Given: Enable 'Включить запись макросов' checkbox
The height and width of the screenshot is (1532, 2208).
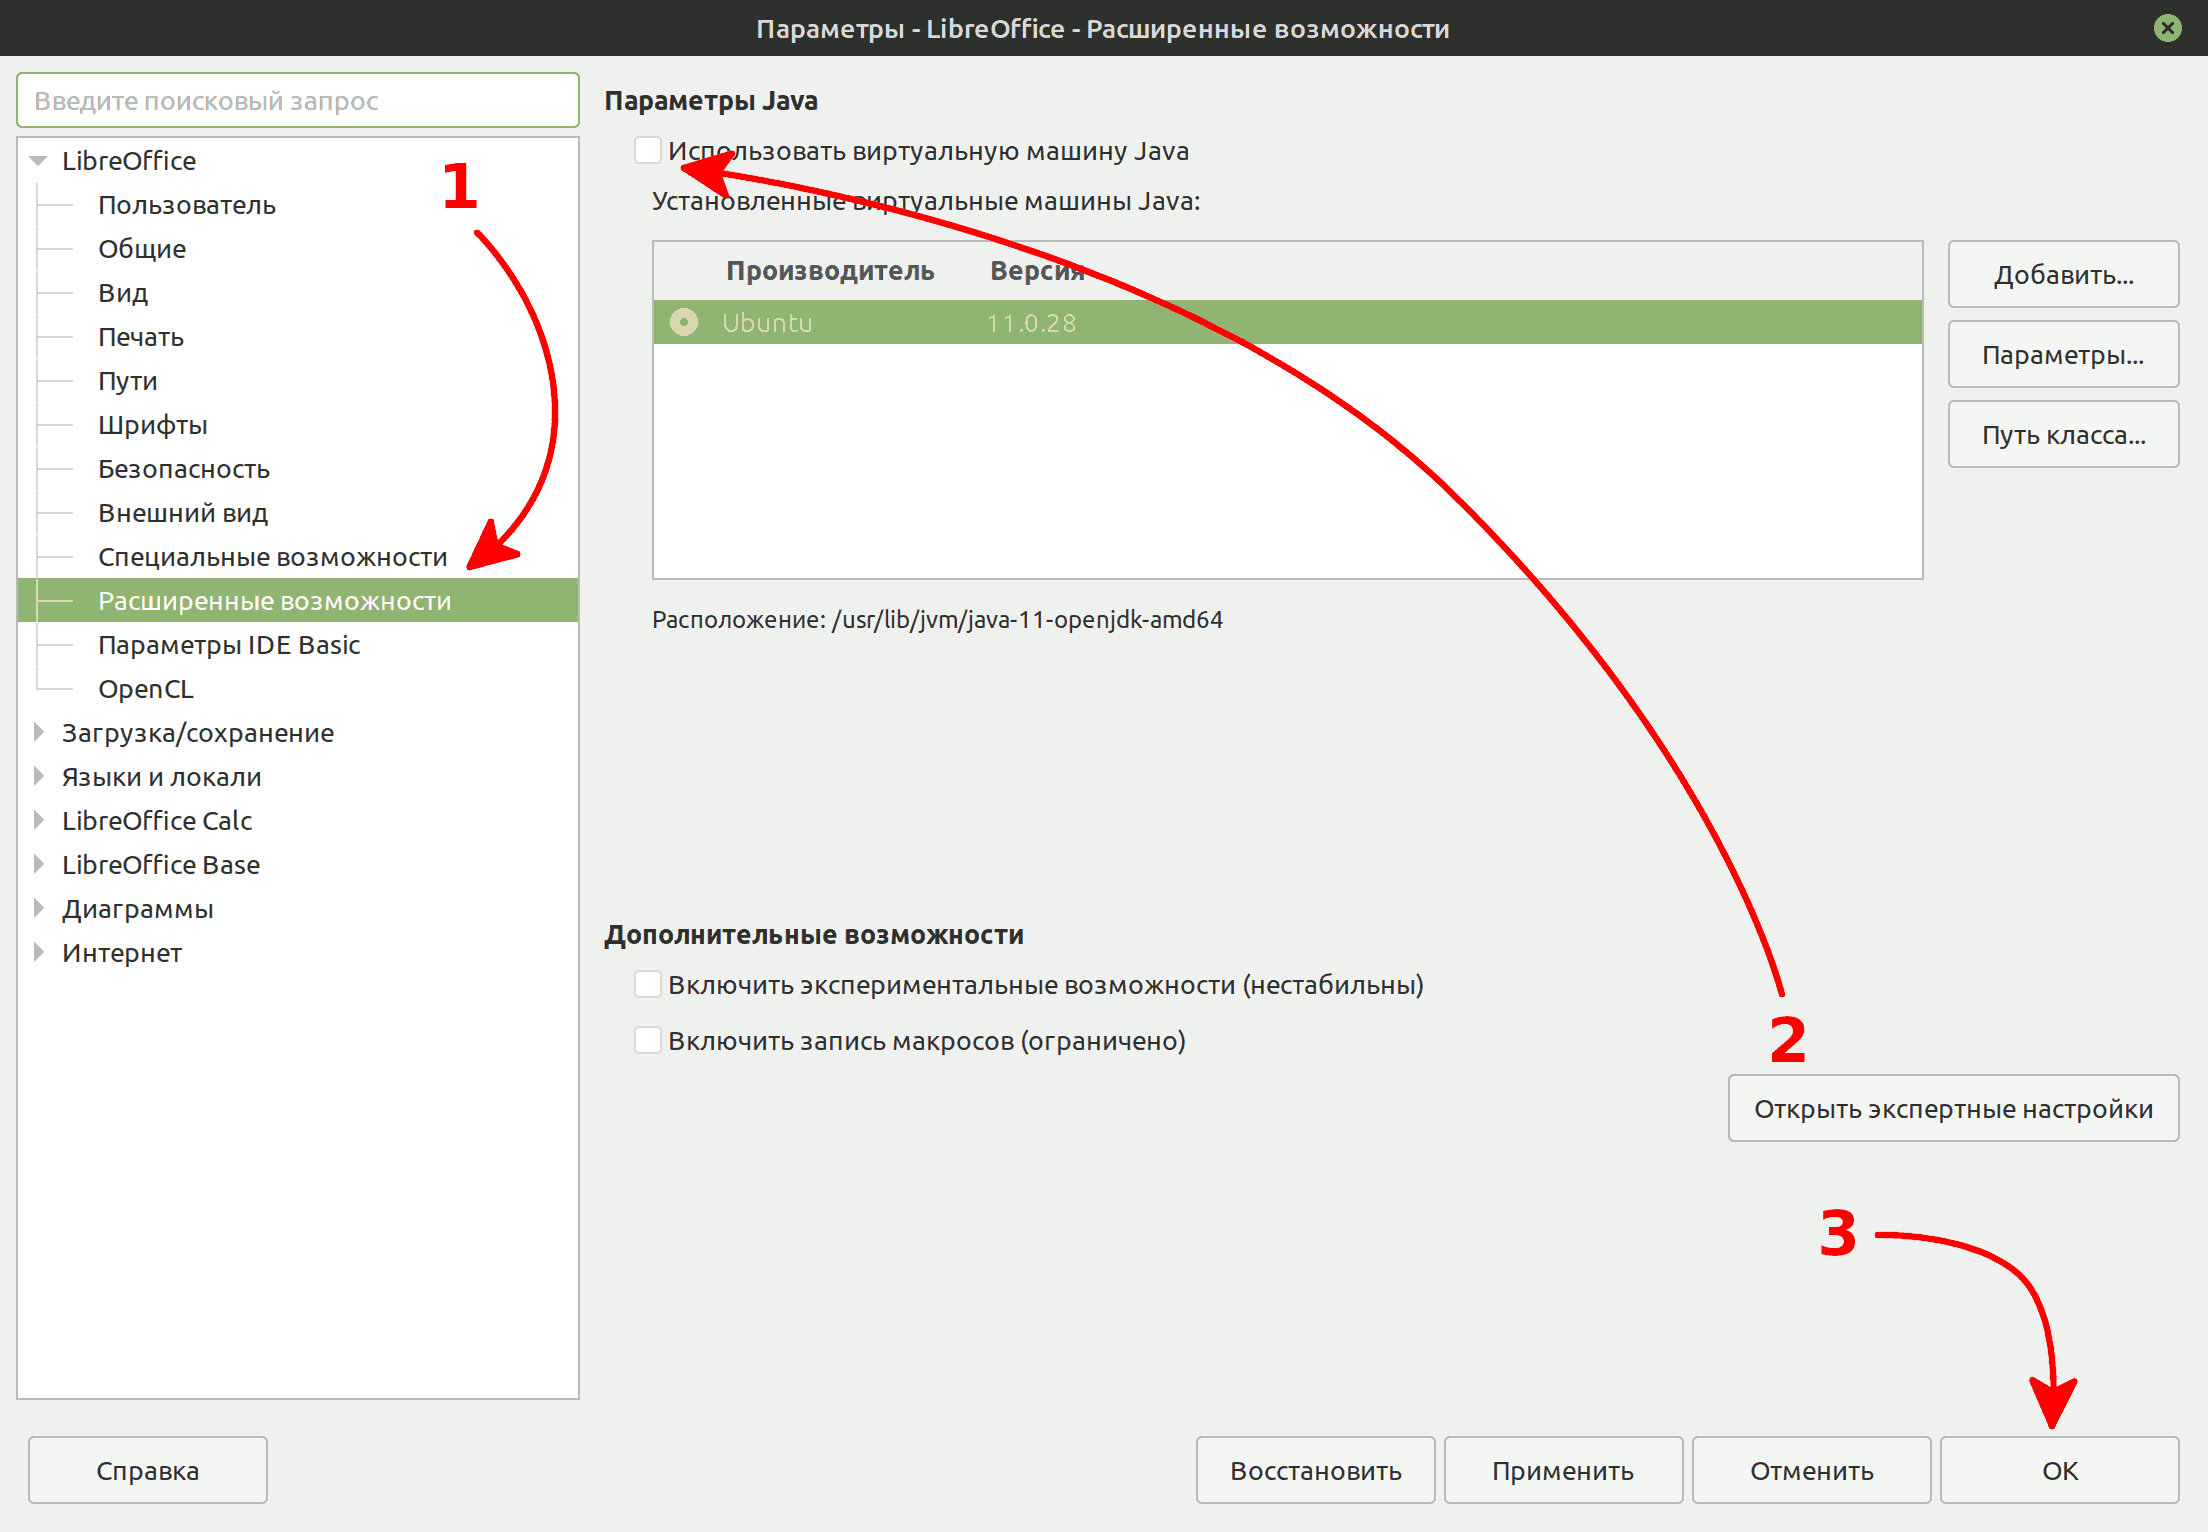Looking at the screenshot, I should 648,1041.
